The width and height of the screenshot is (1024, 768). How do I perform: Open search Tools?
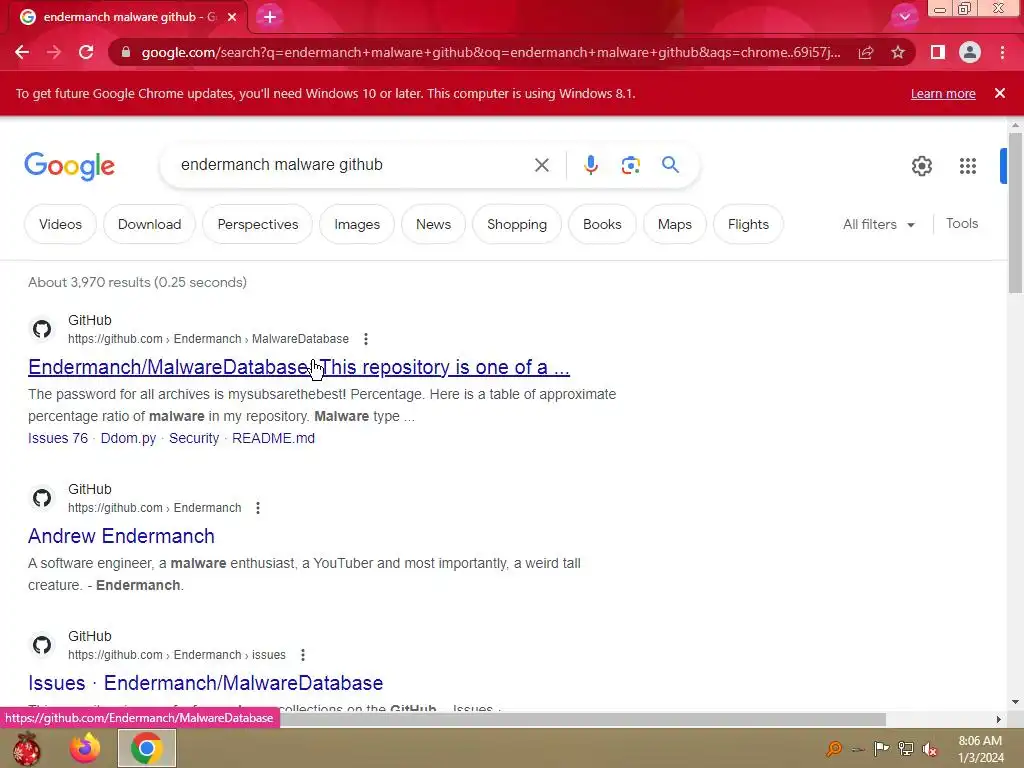[962, 223]
